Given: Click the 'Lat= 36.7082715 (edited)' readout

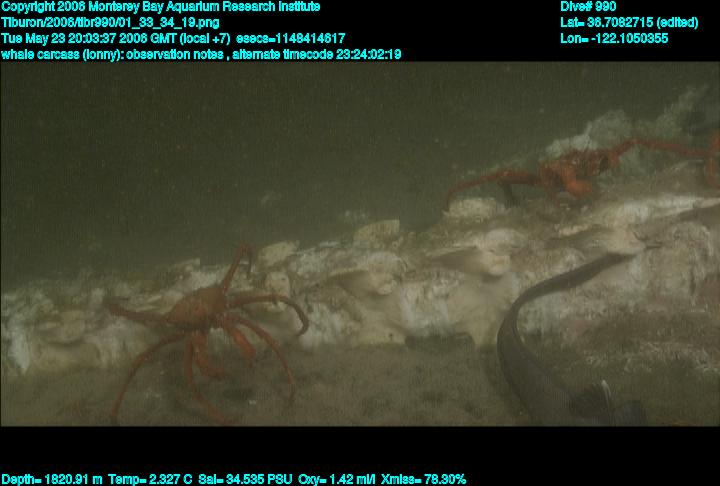Looking at the screenshot, I should point(629,23).
